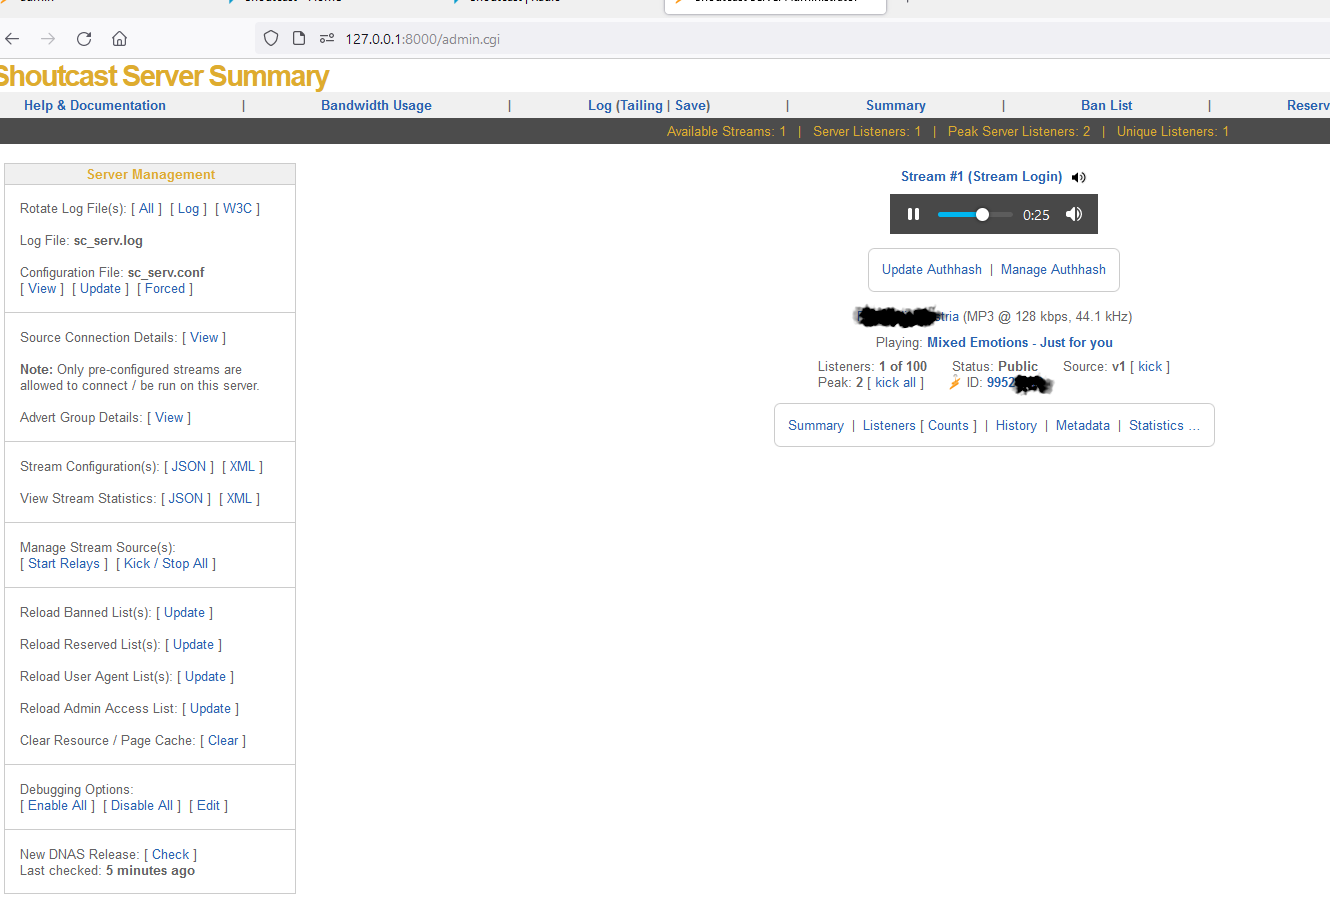
Task: Check for New DNAS Release
Action: pos(170,854)
